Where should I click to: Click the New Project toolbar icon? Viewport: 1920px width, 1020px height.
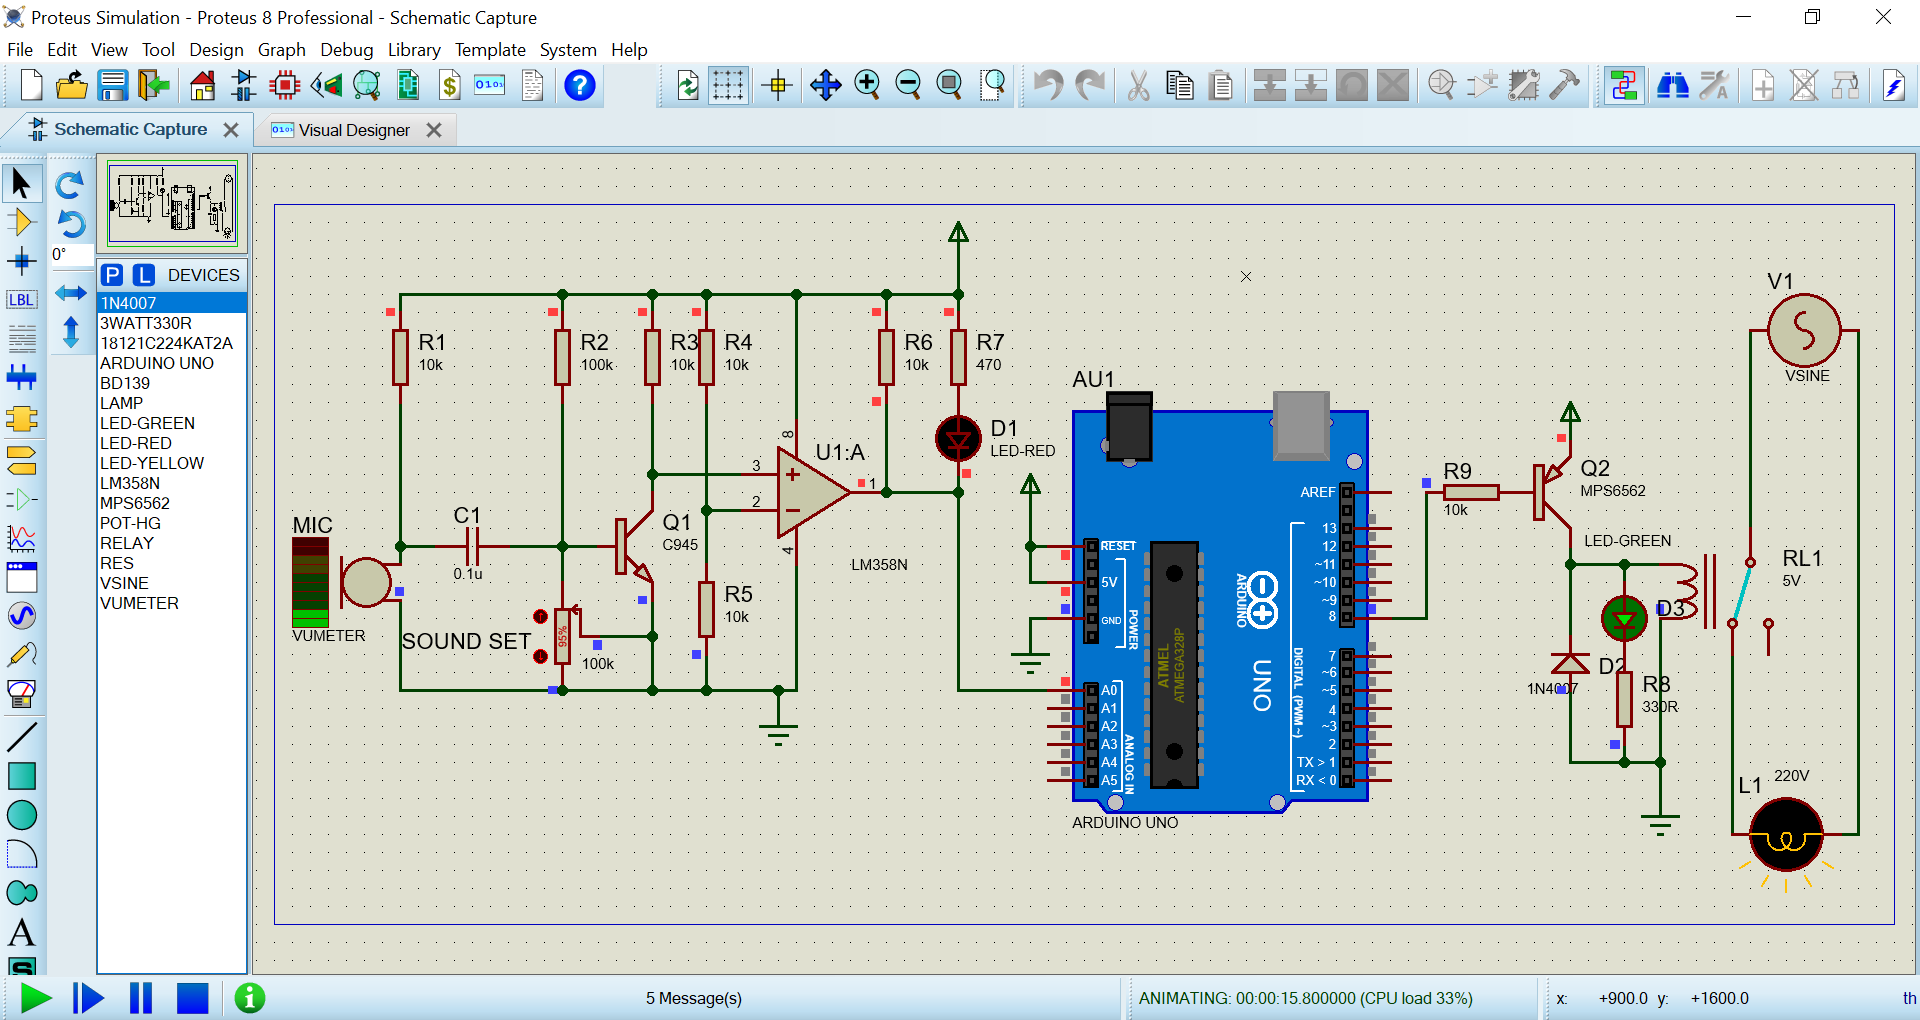coord(31,86)
